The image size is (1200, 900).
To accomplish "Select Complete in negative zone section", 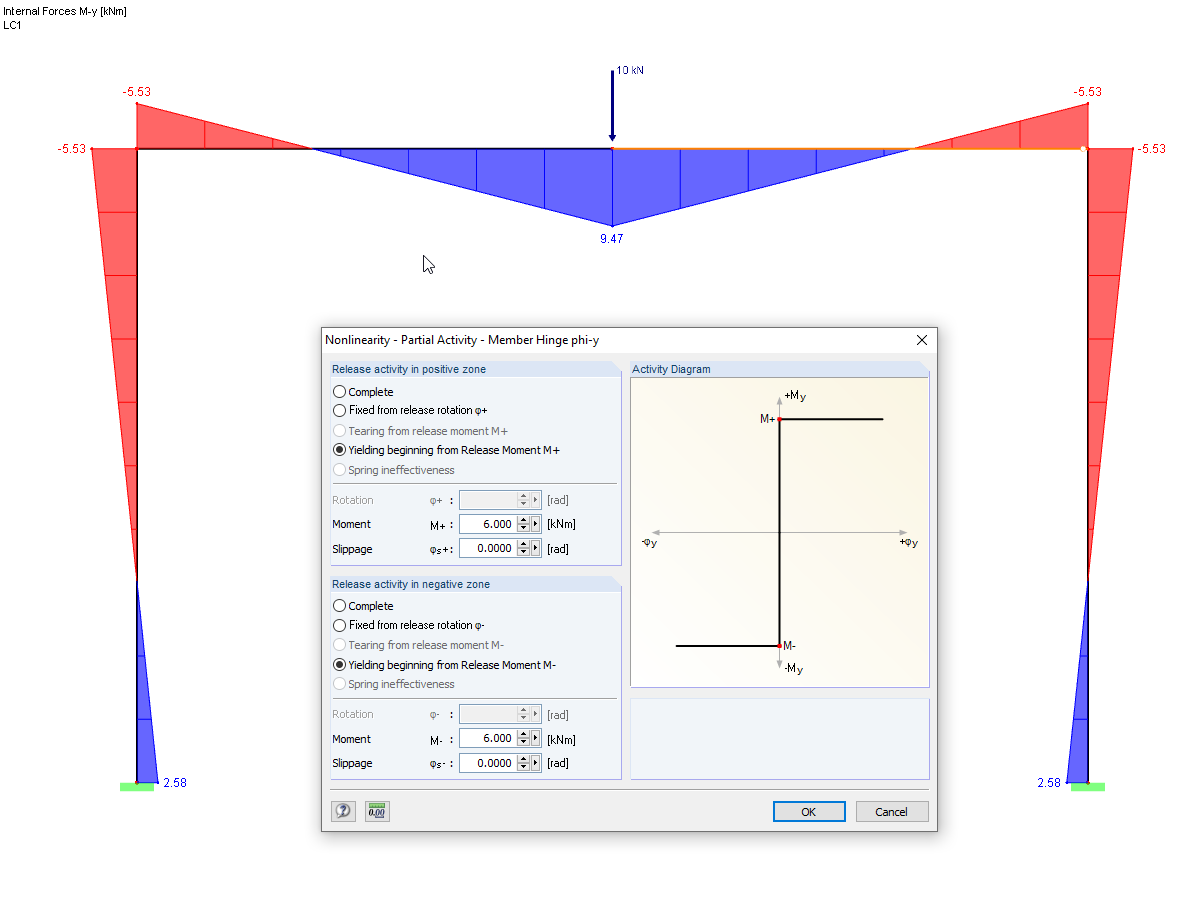I will point(339,605).
